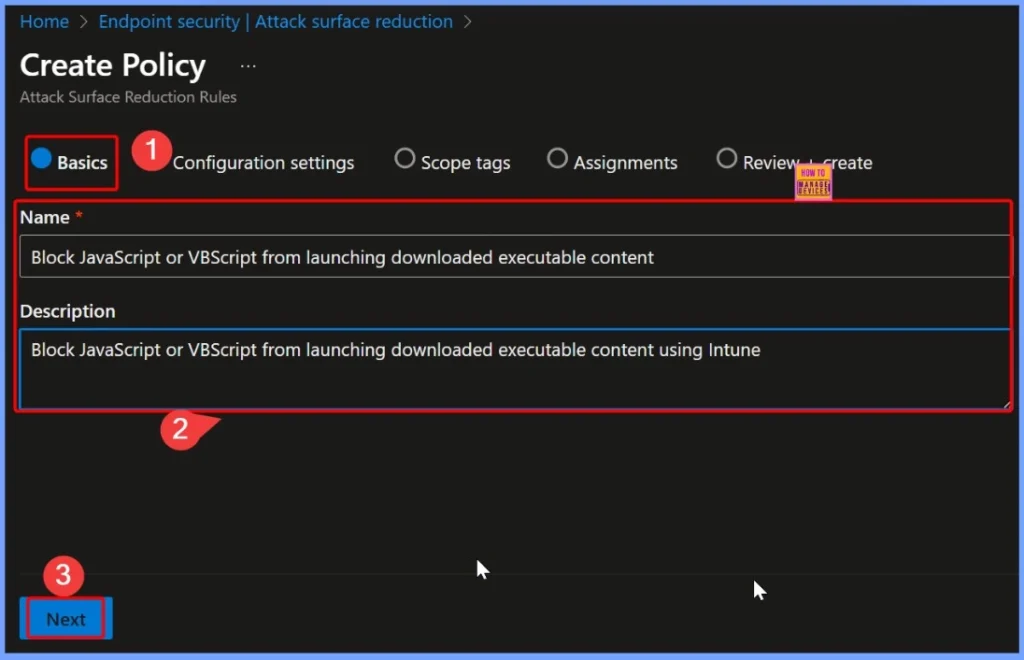Click the Attack Surface Reduction Rules subtitle
The image size is (1024, 660).
[x=128, y=97]
